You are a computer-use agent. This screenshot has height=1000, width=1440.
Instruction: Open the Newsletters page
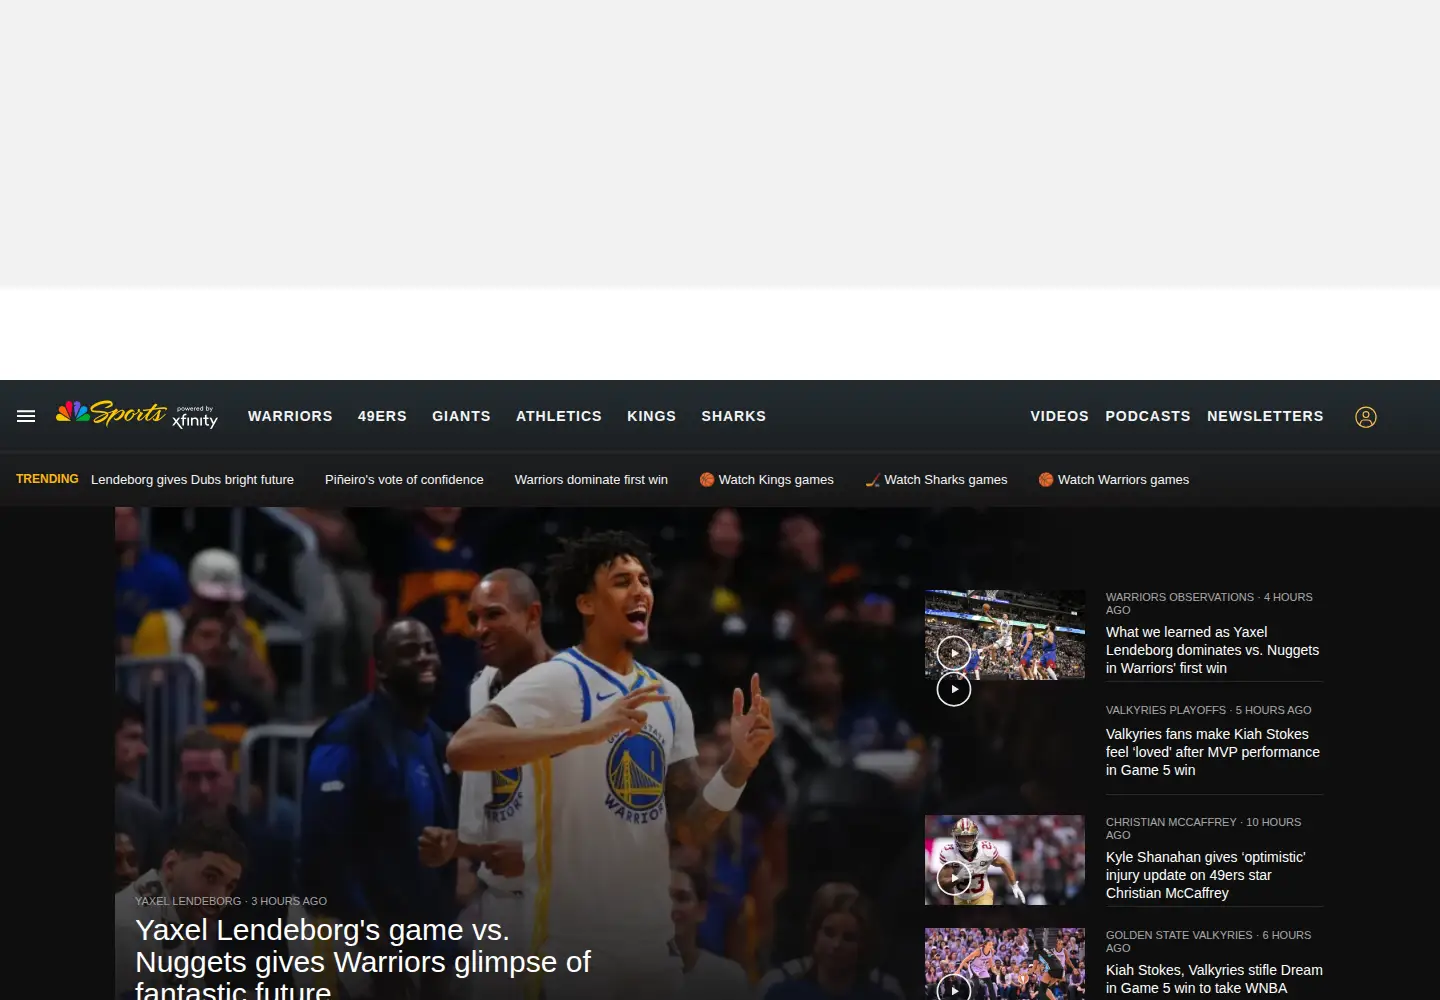coord(1265,416)
